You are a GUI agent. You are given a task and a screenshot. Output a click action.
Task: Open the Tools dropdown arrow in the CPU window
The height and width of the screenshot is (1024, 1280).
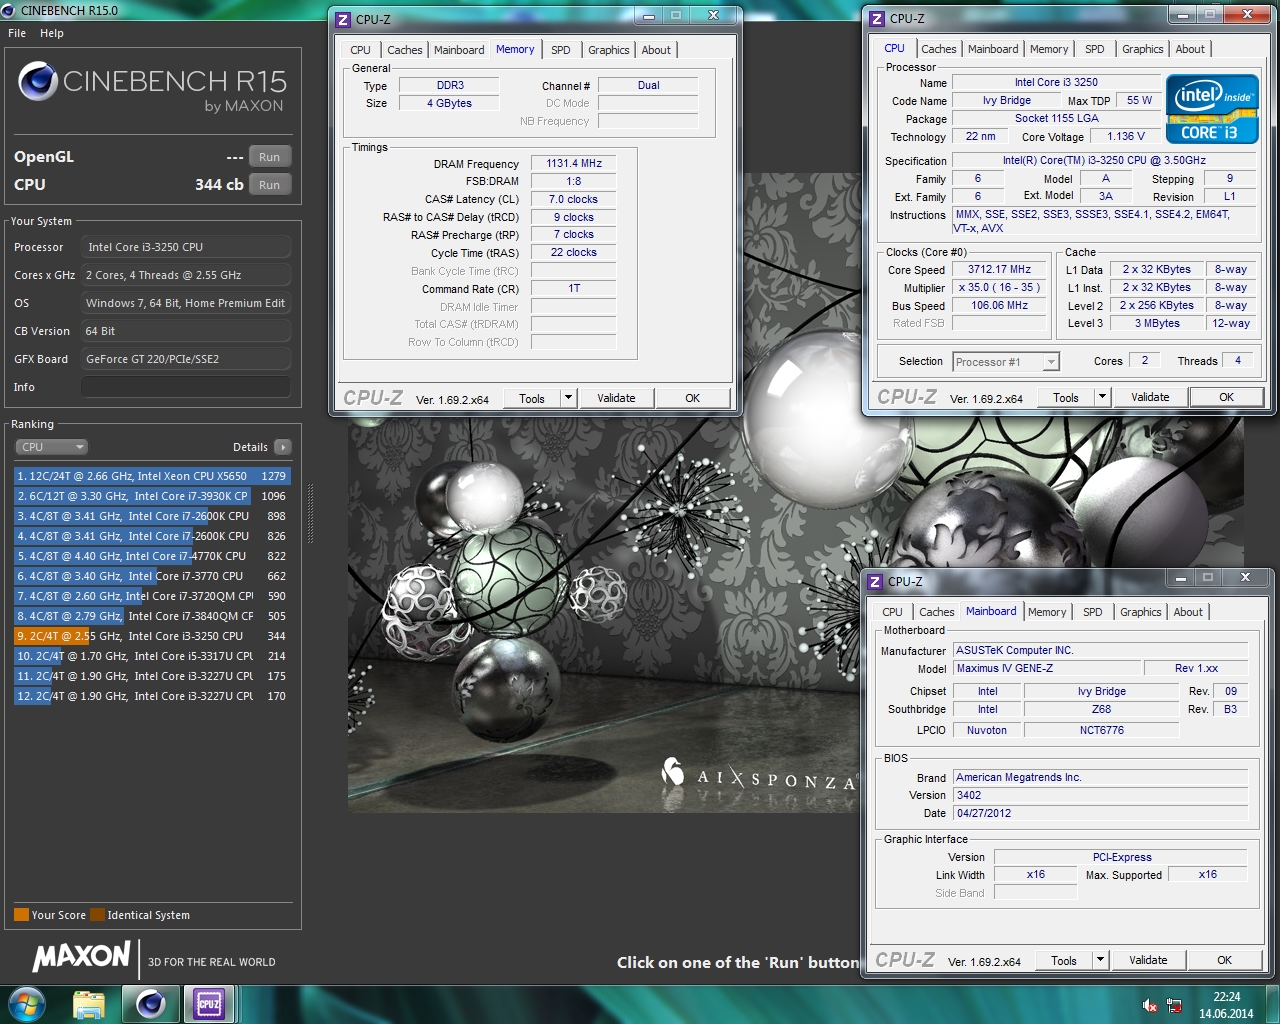coord(1102,397)
